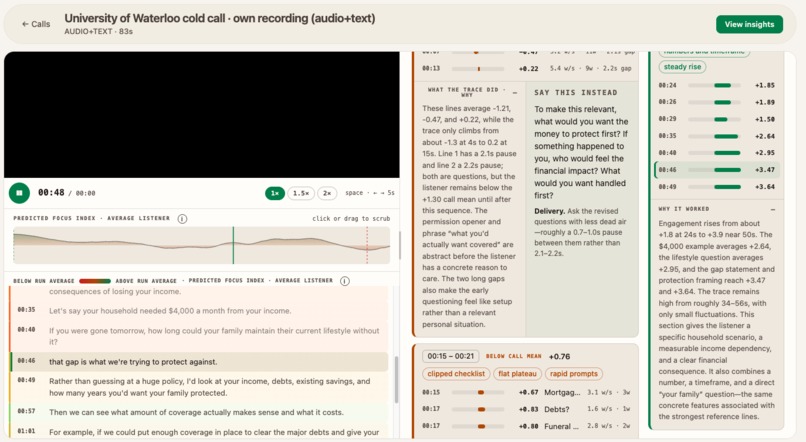Click the rapid prompts tag
The width and height of the screenshot is (806, 442).
pos(574,374)
